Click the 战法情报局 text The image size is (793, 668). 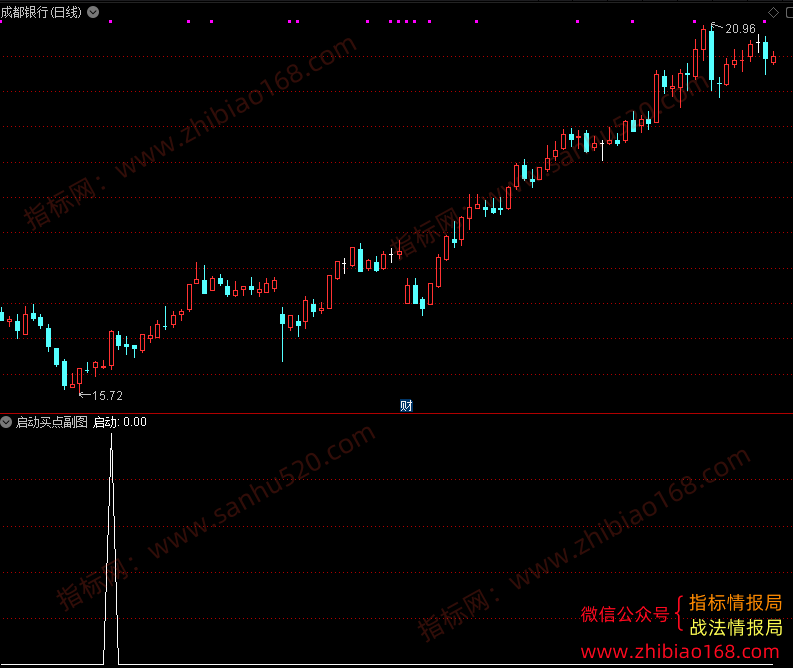[736, 628]
